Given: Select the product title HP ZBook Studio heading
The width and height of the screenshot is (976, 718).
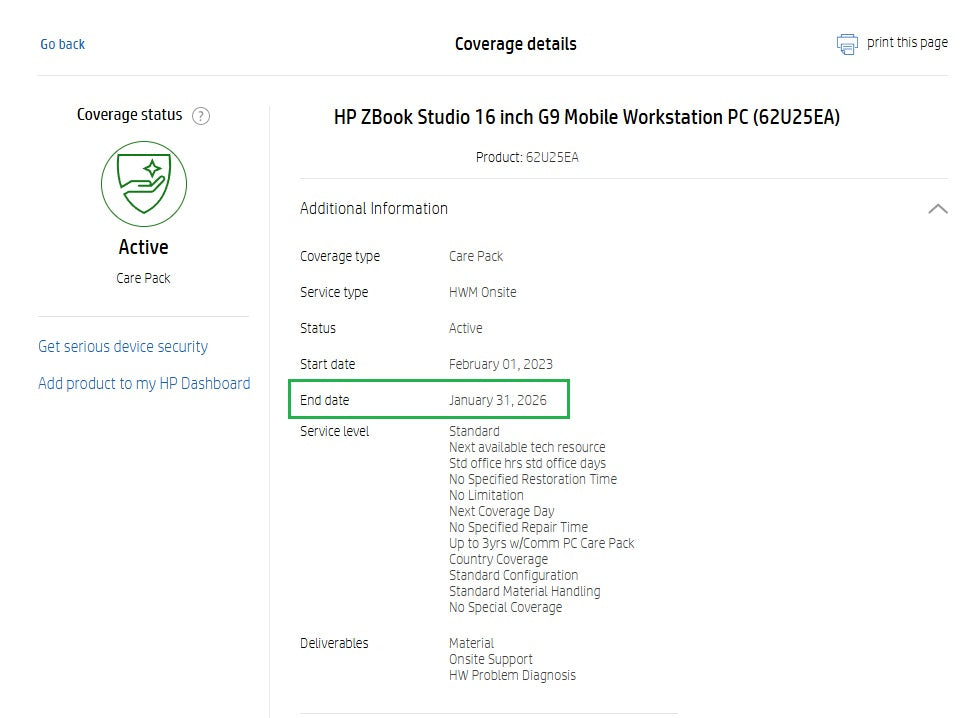Looking at the screenshot, I should click(587, 117).
